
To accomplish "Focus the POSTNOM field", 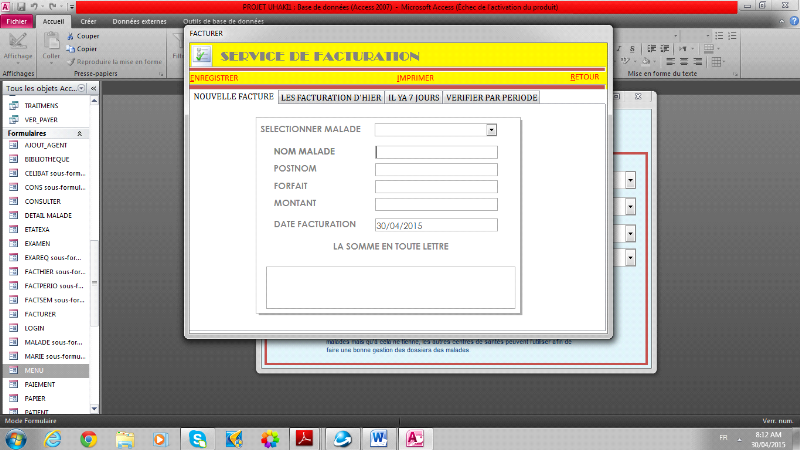I will (436, 169).
